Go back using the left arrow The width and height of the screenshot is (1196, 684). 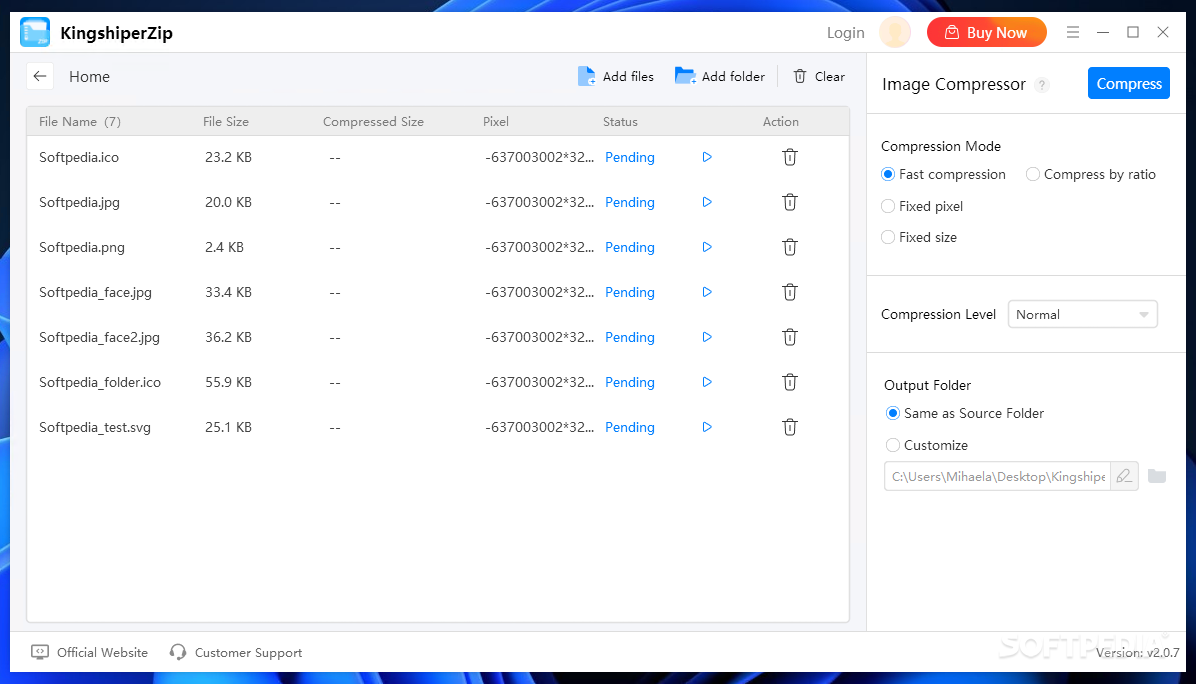pos(40,76)
